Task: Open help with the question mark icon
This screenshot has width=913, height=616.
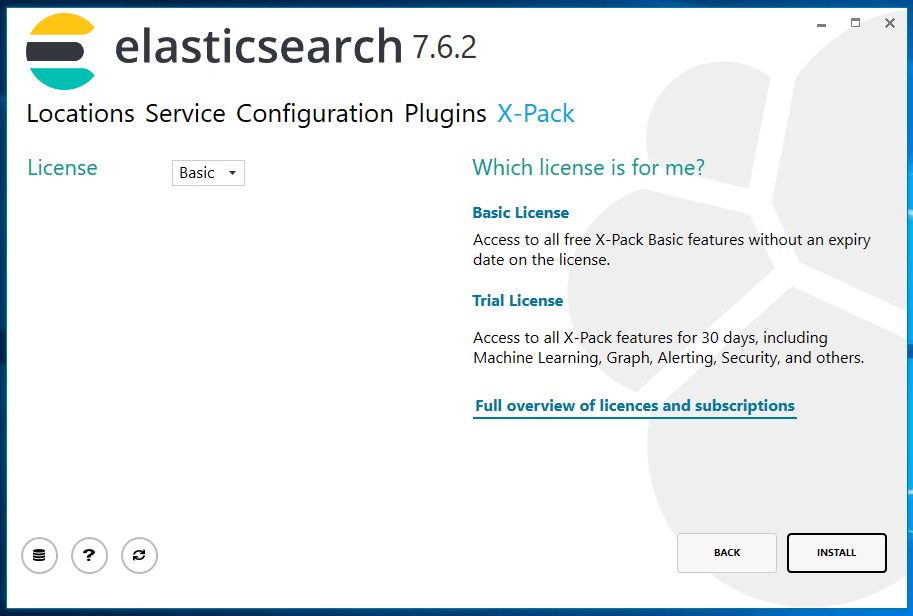Action: [89, 555]
